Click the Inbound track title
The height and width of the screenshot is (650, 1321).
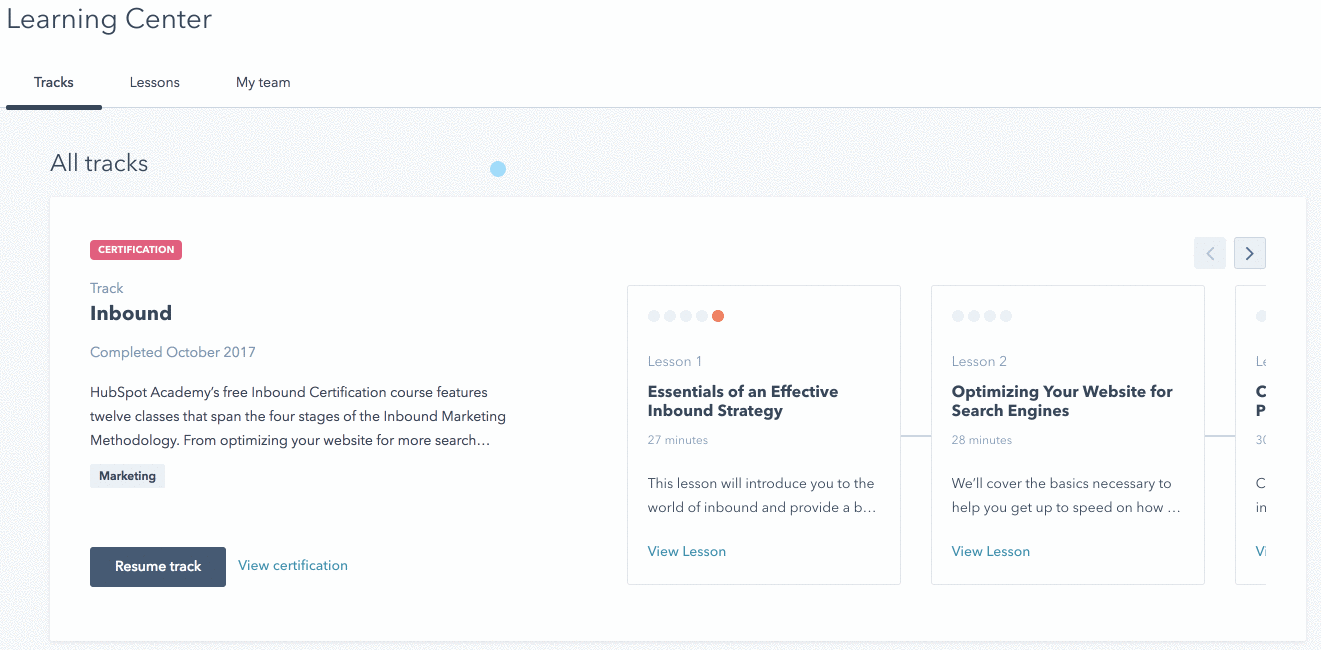(131, 313)
